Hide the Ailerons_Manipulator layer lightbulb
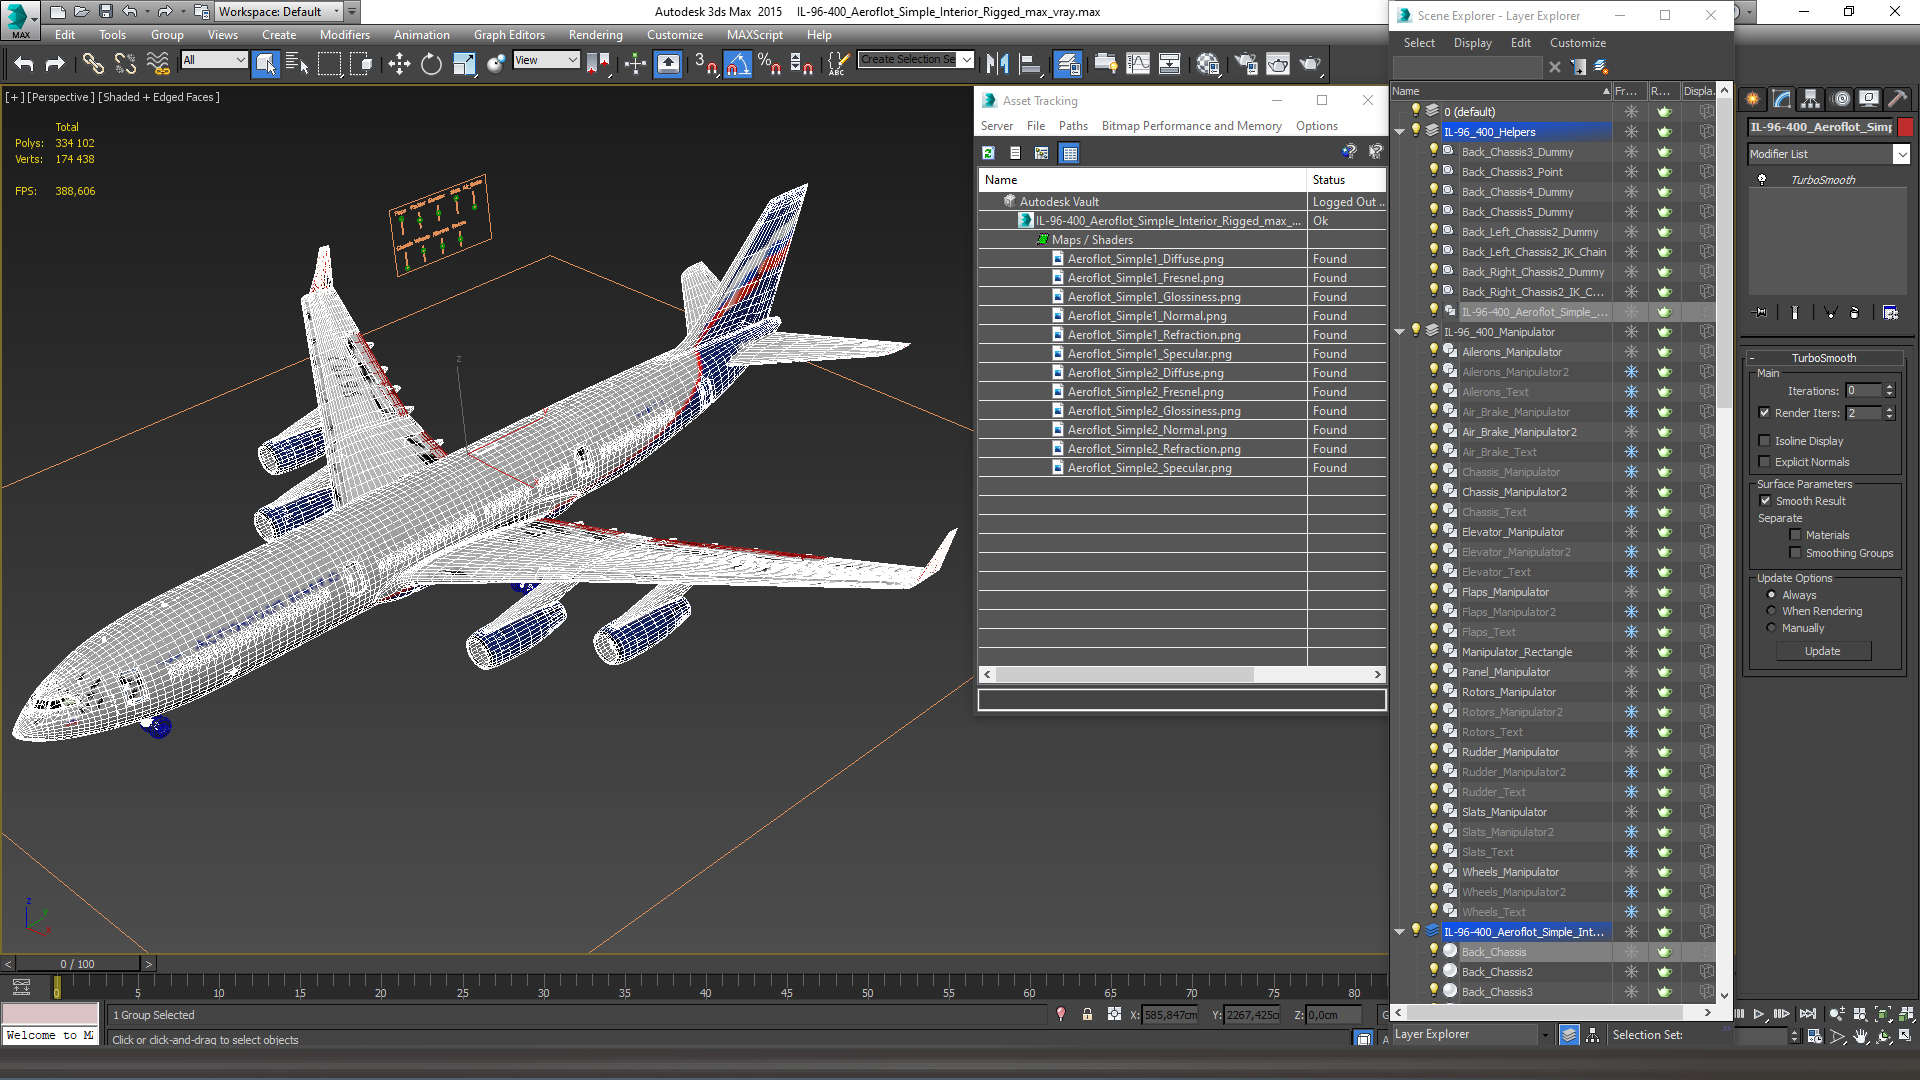This screenshot has height=1080, width=1920. click(x=1433, y=351)
